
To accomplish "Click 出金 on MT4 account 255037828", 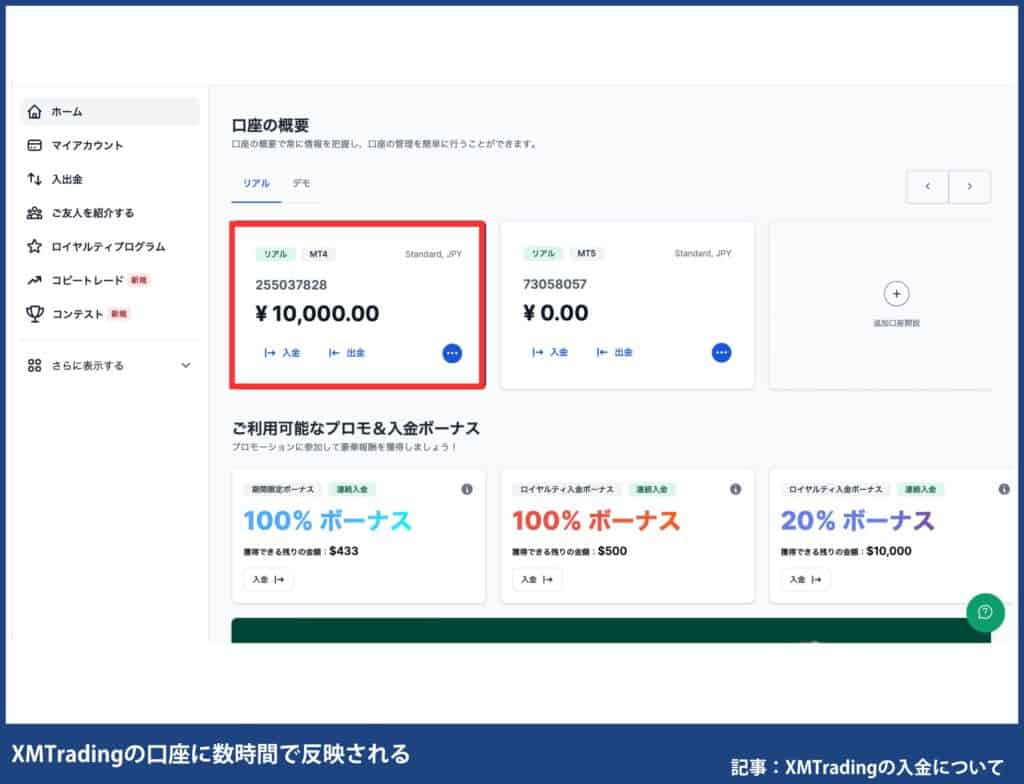I will (347, 353).
